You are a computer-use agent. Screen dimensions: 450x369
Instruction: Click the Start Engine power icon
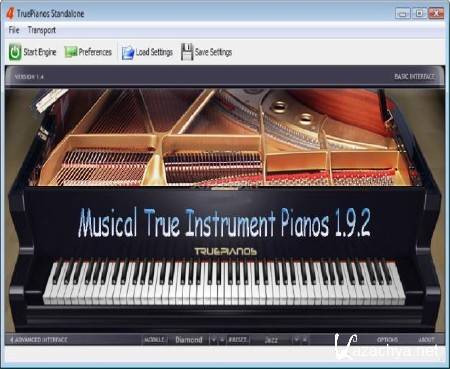point(15,52)
